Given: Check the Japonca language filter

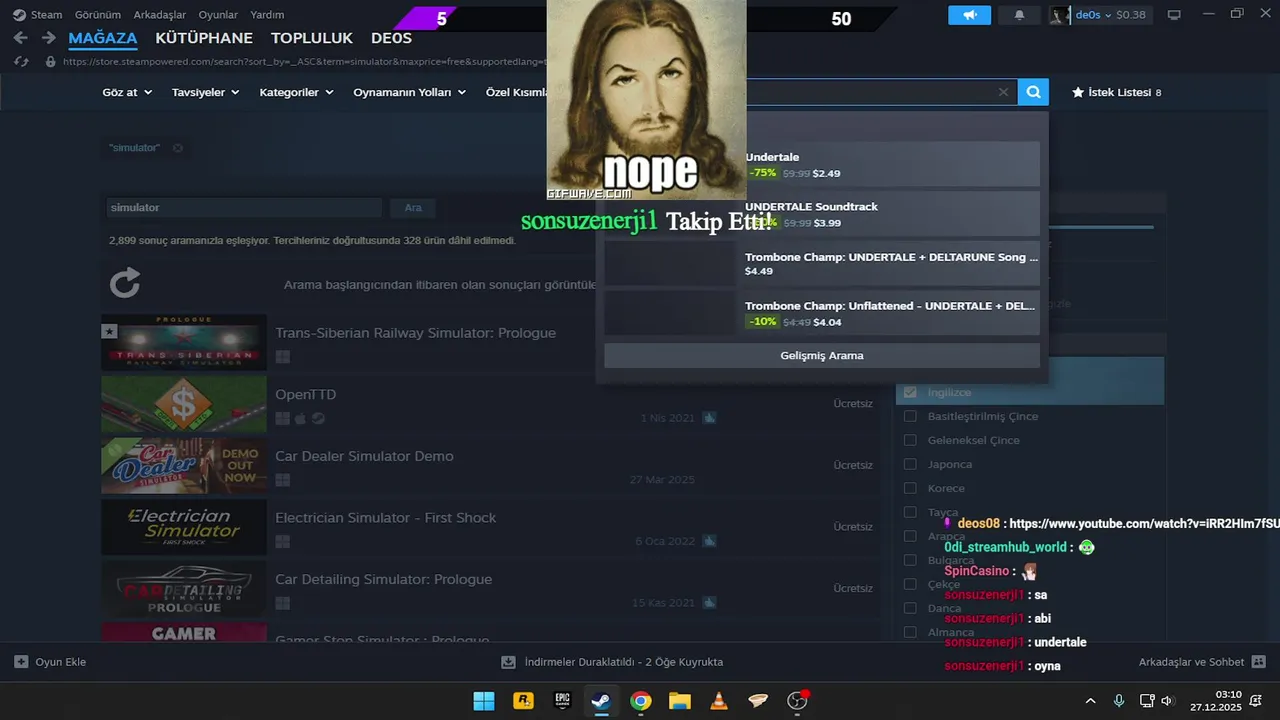Looking at the screenshot, I should pos(910,464).
